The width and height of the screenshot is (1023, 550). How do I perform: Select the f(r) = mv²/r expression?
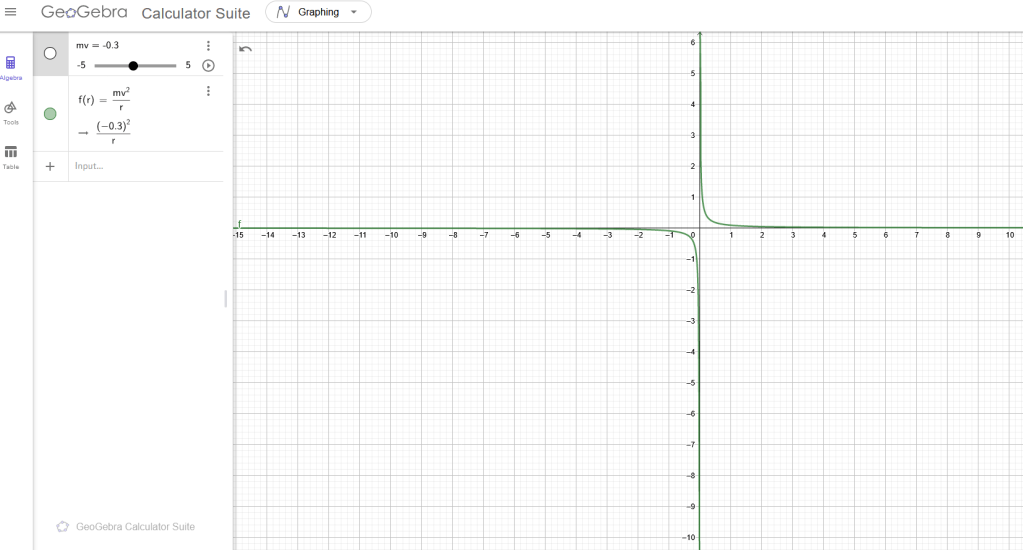point(105,99)
